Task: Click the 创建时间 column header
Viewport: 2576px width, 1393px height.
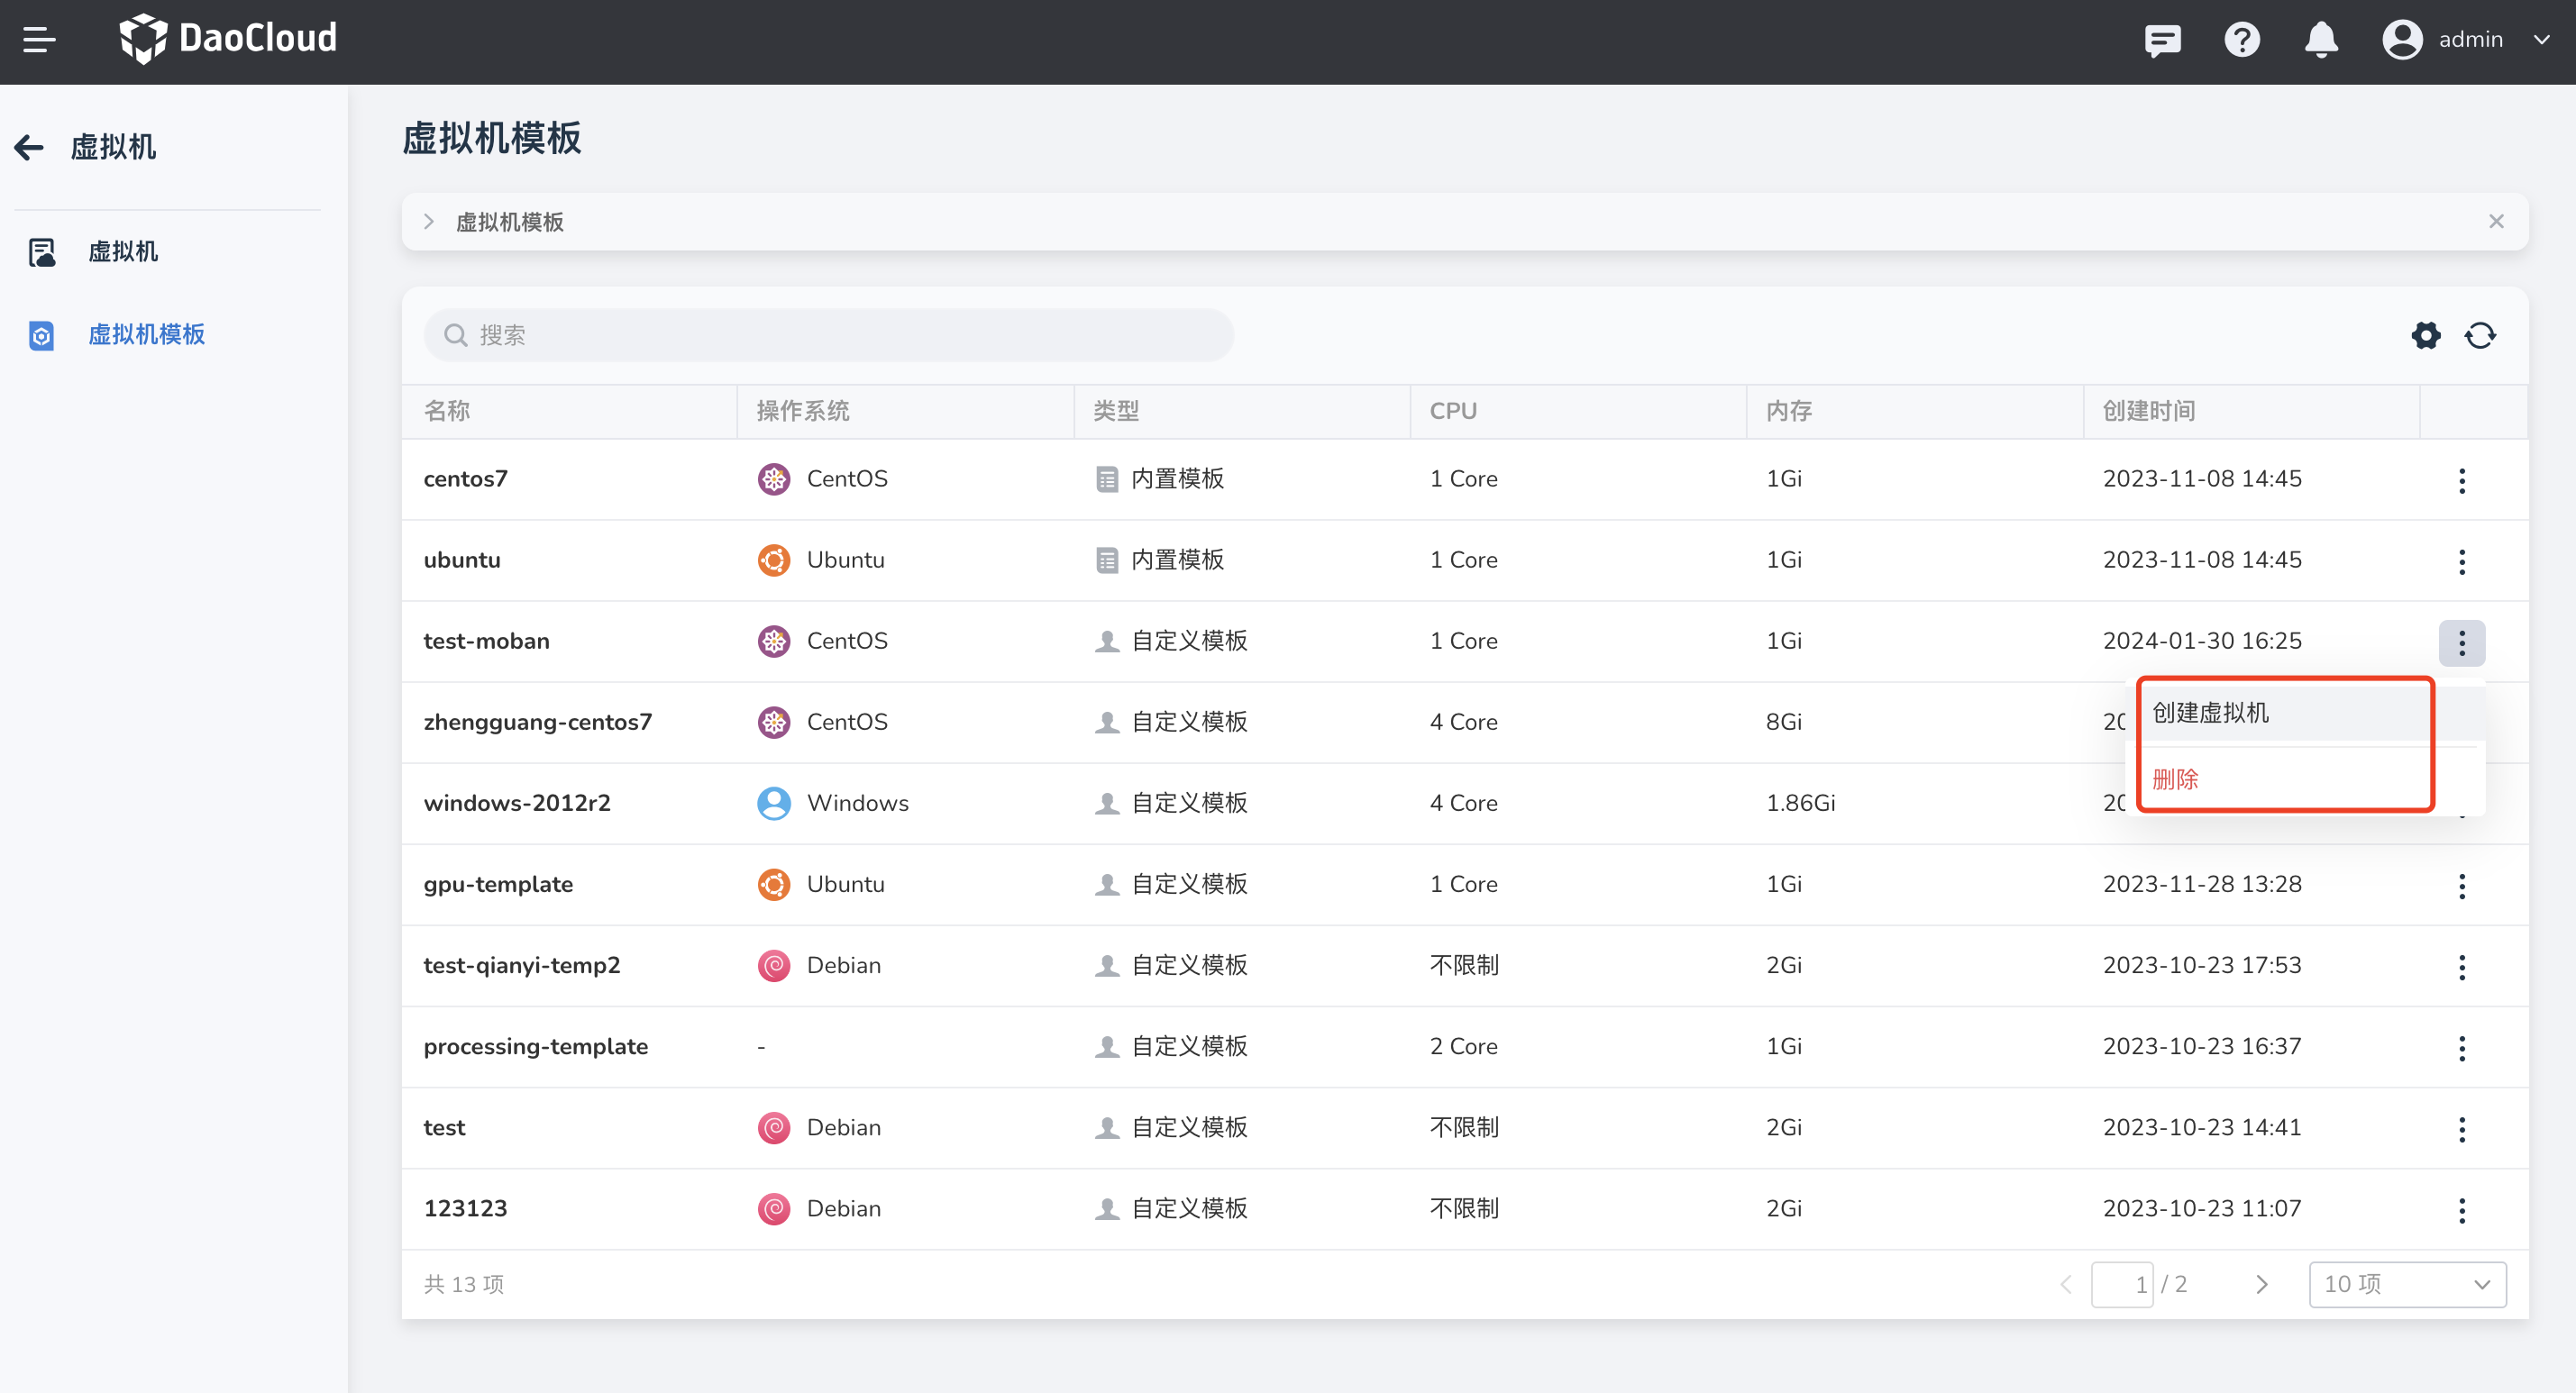Action: pyautogui.click(x=2149, y=411)
